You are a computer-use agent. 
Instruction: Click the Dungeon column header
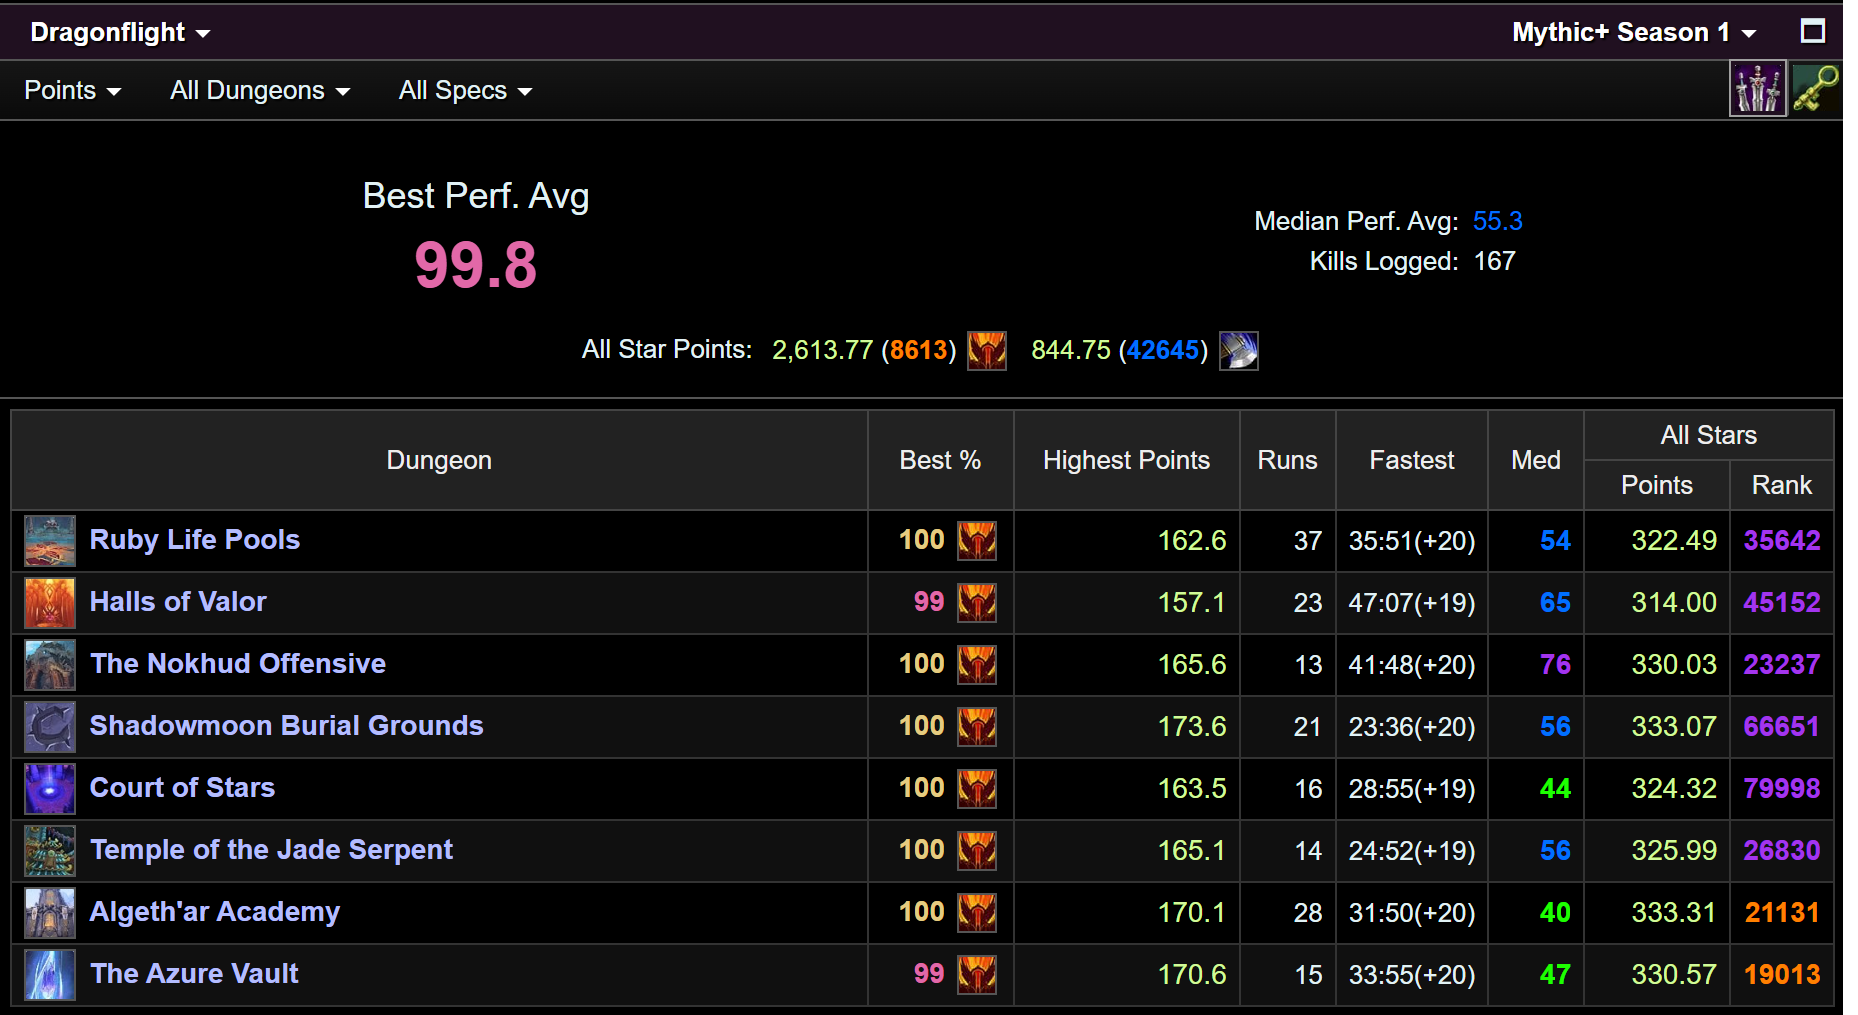pyautogui.click(x=439, y=460)
